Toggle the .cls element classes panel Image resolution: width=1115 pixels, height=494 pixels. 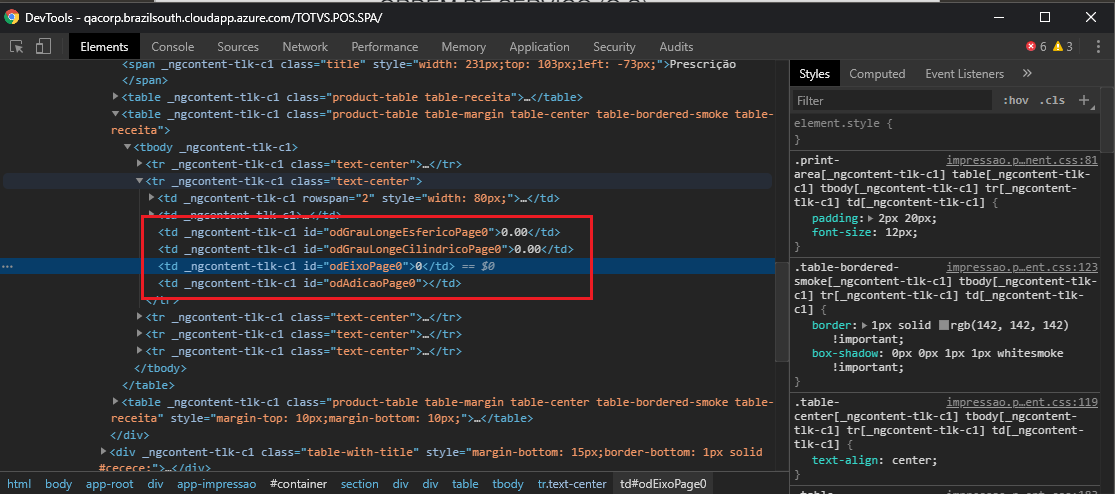coord(1051,101)
